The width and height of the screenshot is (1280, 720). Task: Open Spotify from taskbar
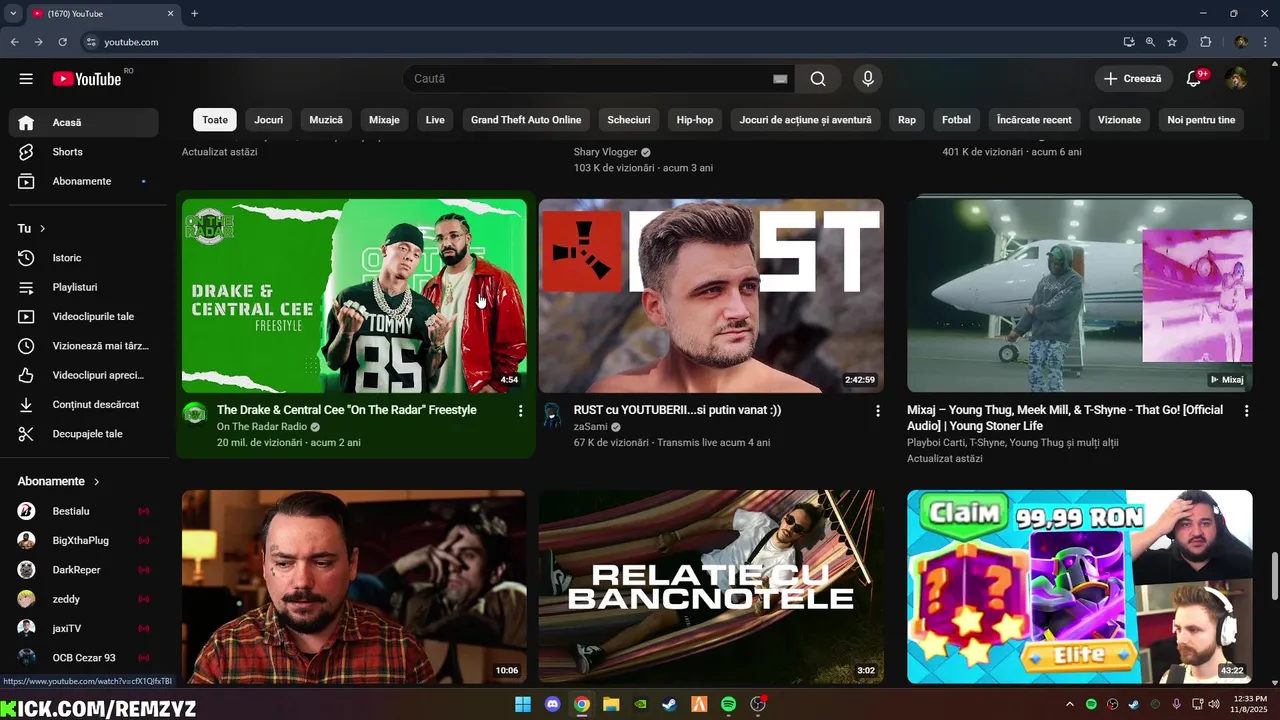(728, 704)
